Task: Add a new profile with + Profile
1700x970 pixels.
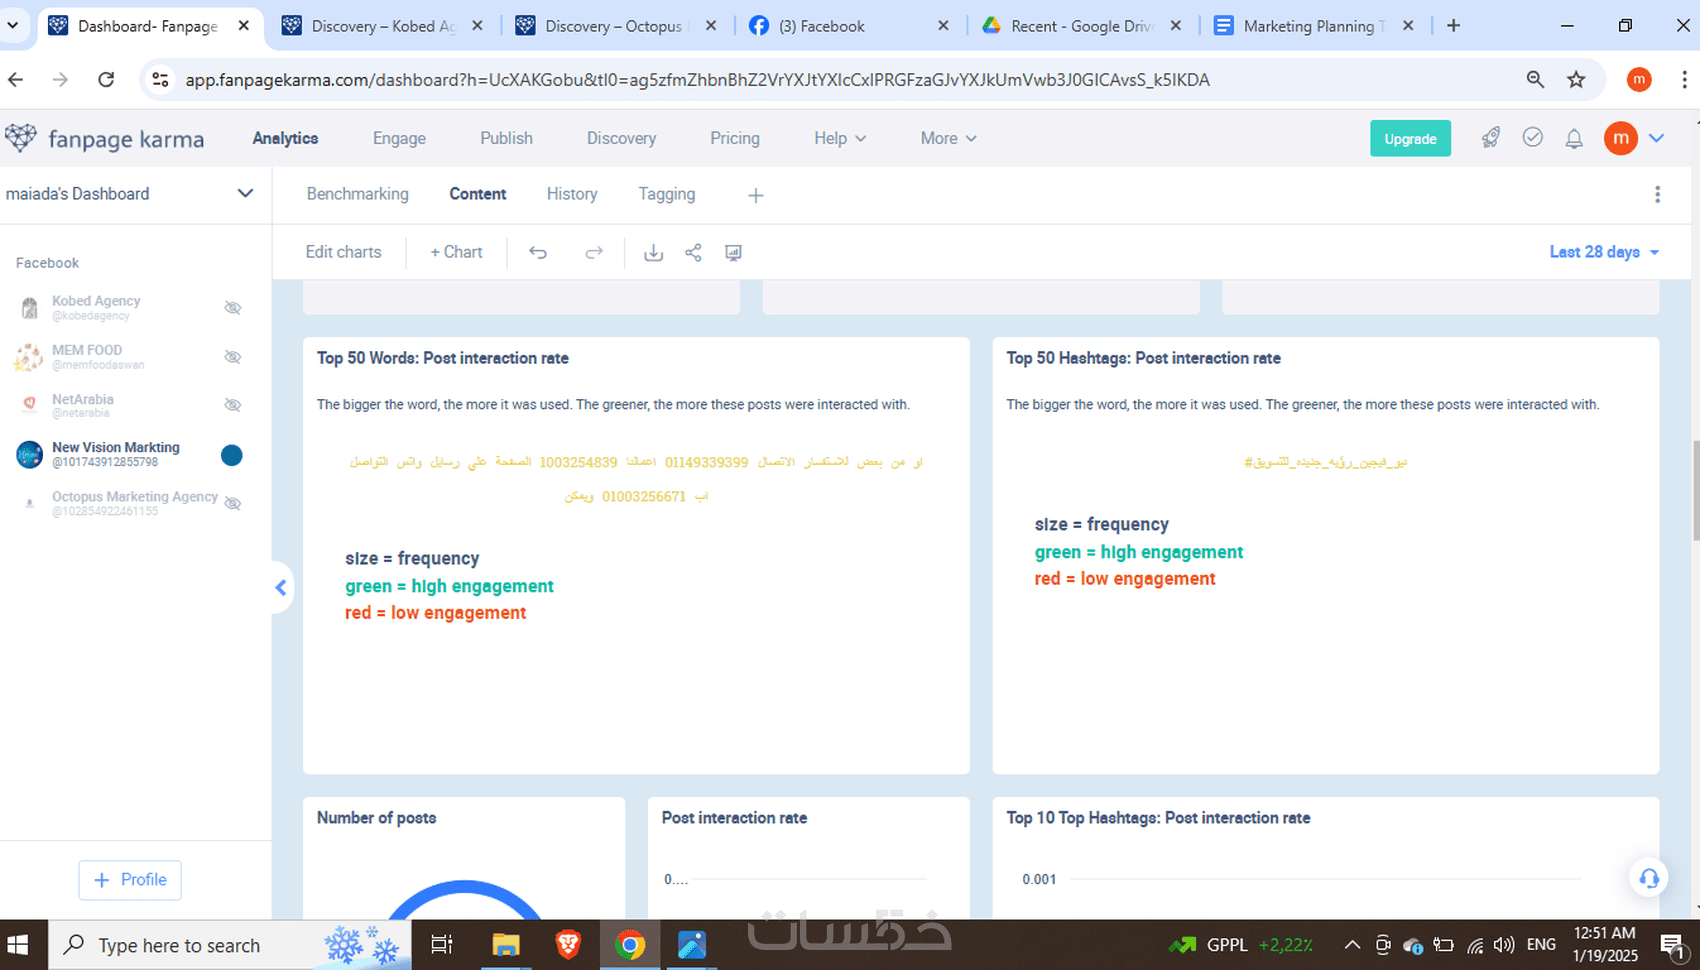Action: [130, 880]
